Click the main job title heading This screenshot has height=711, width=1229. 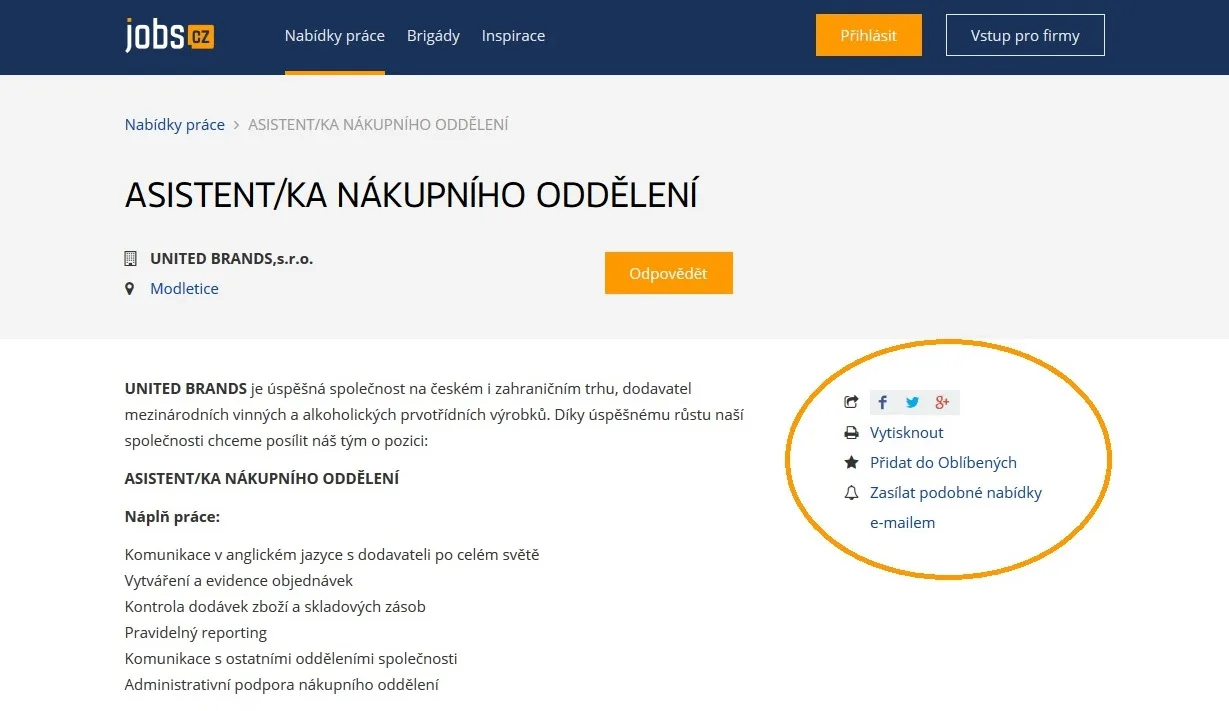click(x=410, y=194)
